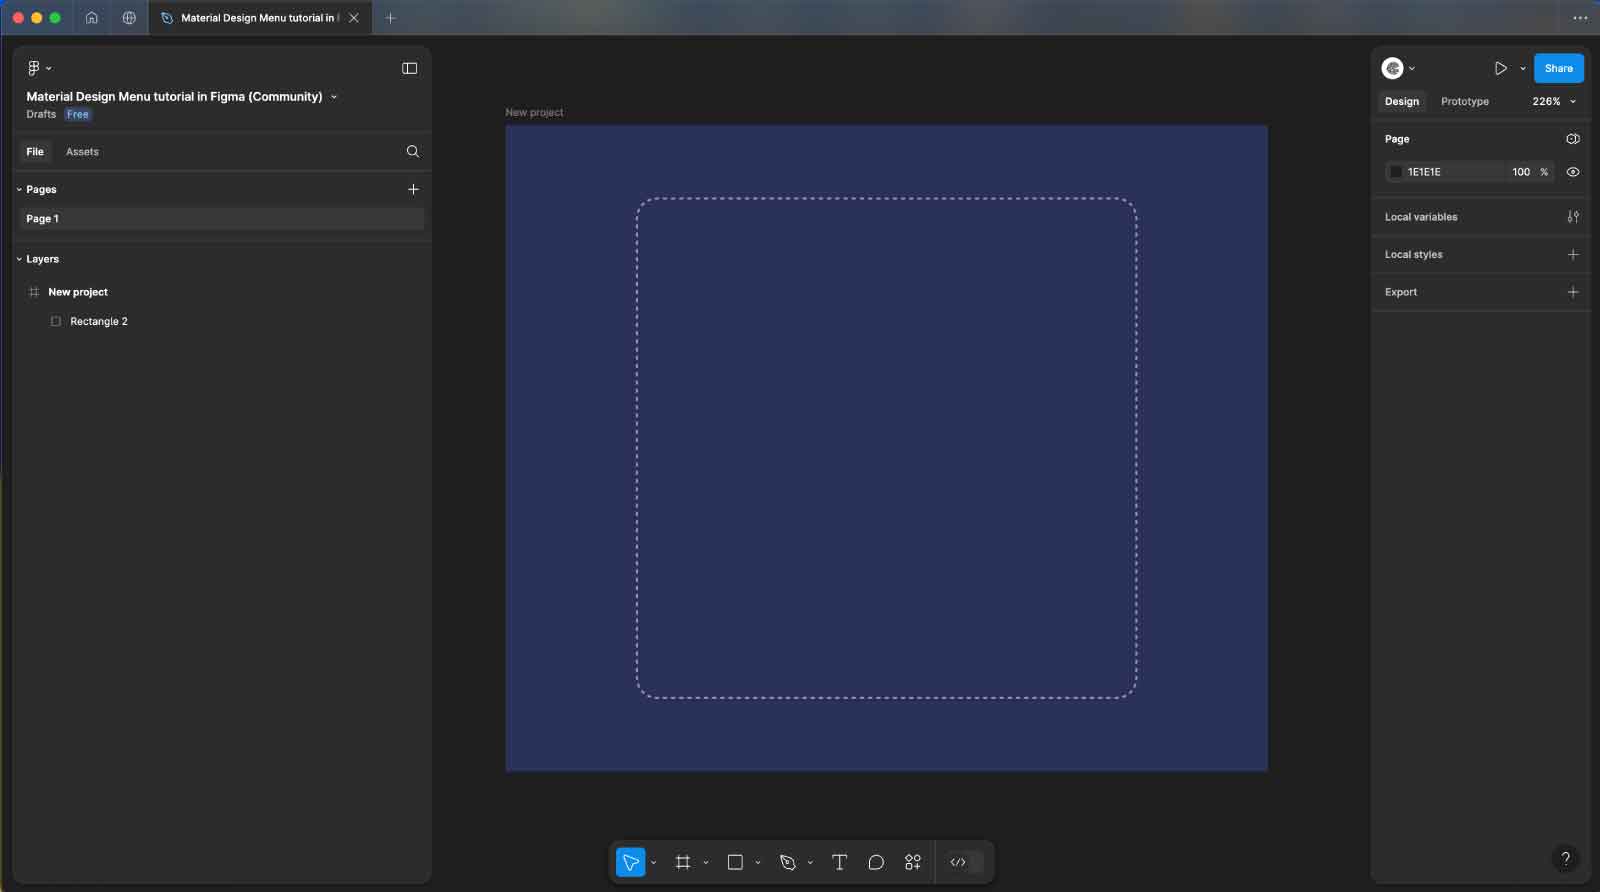The height and width of the screenshot is (892, 1600).
Task: Select the Rectangle shape tool
Action: 735,862
